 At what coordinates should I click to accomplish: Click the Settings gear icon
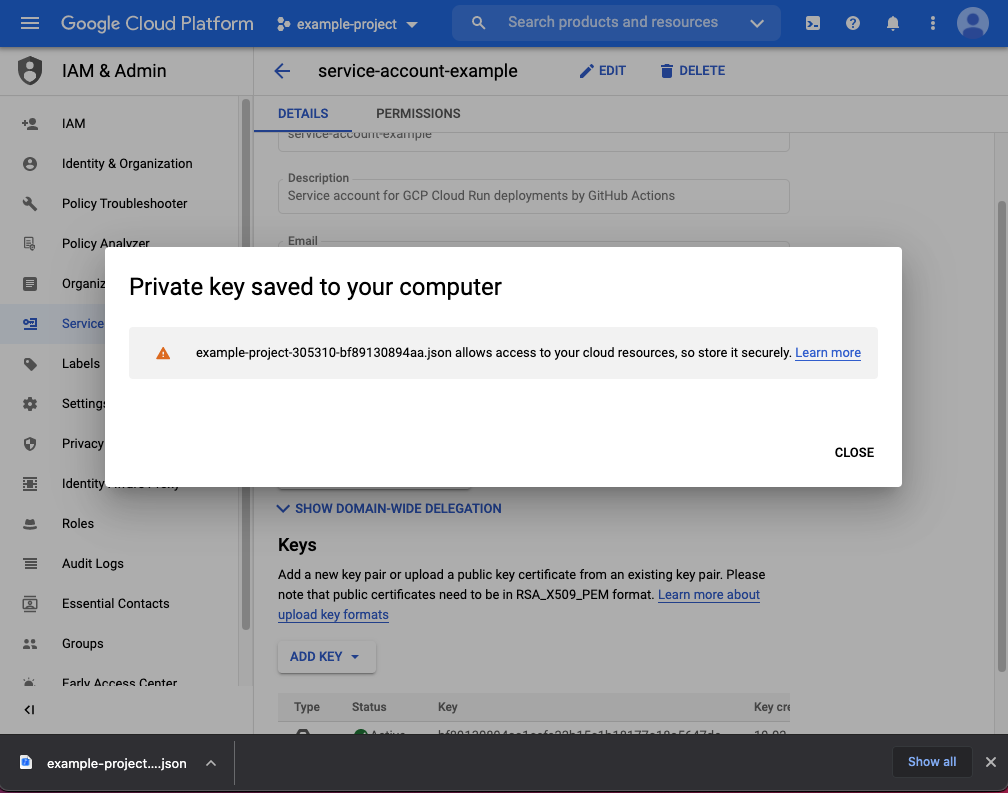tap(30, 404)
